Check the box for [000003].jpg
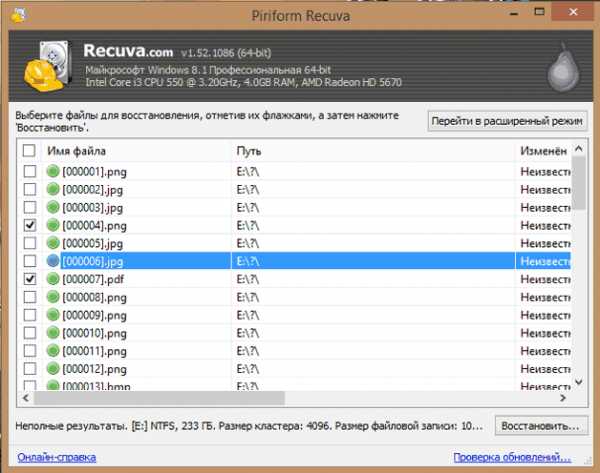 30,207
